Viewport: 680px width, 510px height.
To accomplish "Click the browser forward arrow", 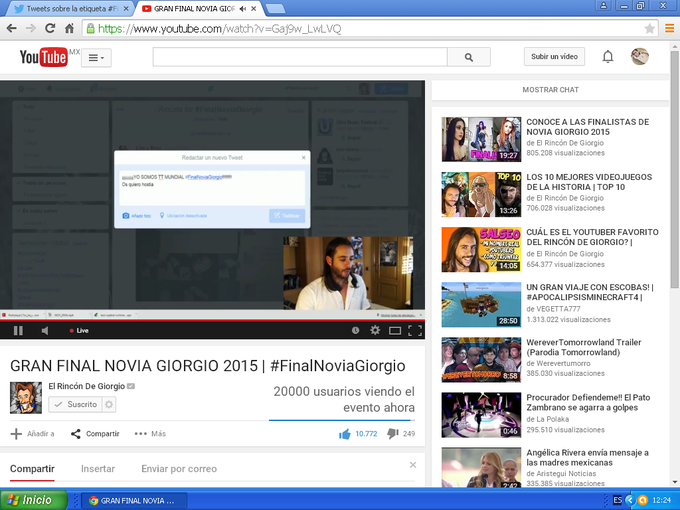I will 31,29.
